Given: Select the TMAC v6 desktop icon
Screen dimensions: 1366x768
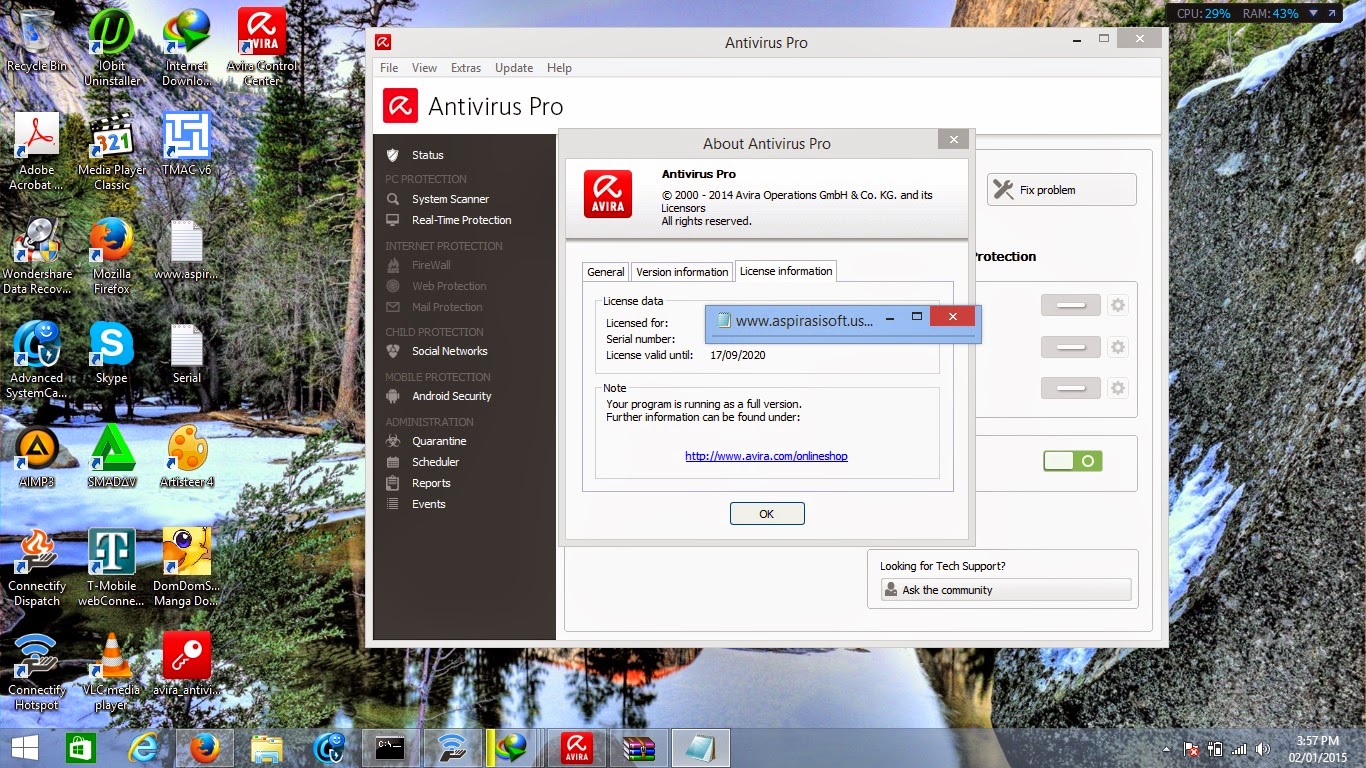Looking at the screenshot, I should [187, 143].
